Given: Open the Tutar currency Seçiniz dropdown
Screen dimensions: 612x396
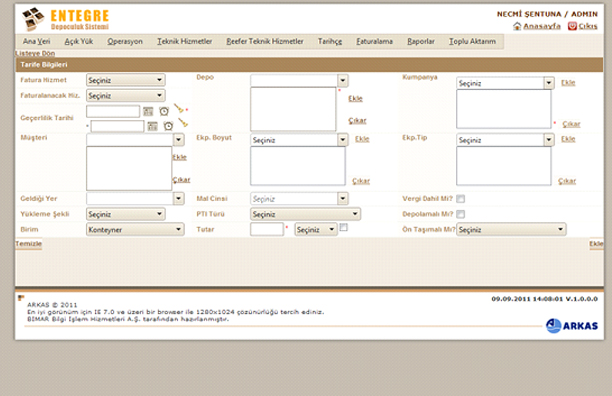Looking at the screenshot, I should (x=316, y=229).
